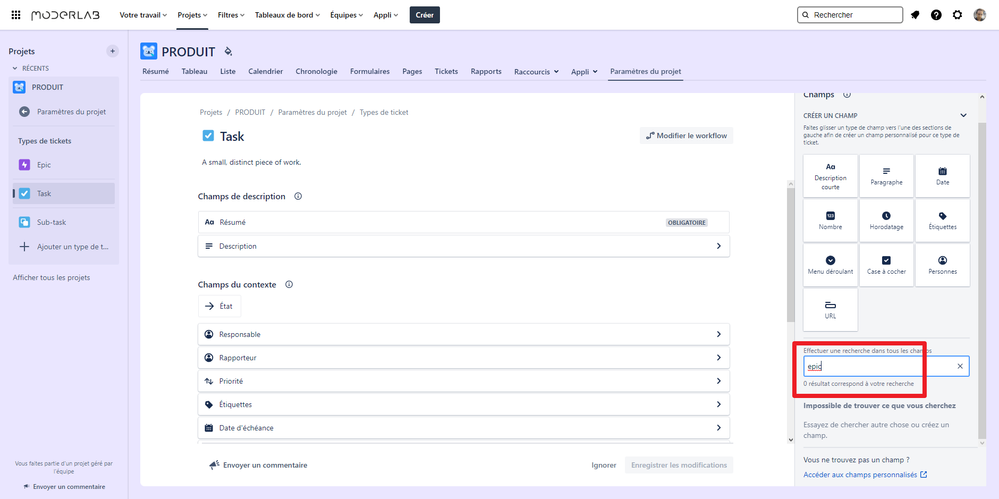
Task: Select the Horodatage field type
Action: point(886,221)
